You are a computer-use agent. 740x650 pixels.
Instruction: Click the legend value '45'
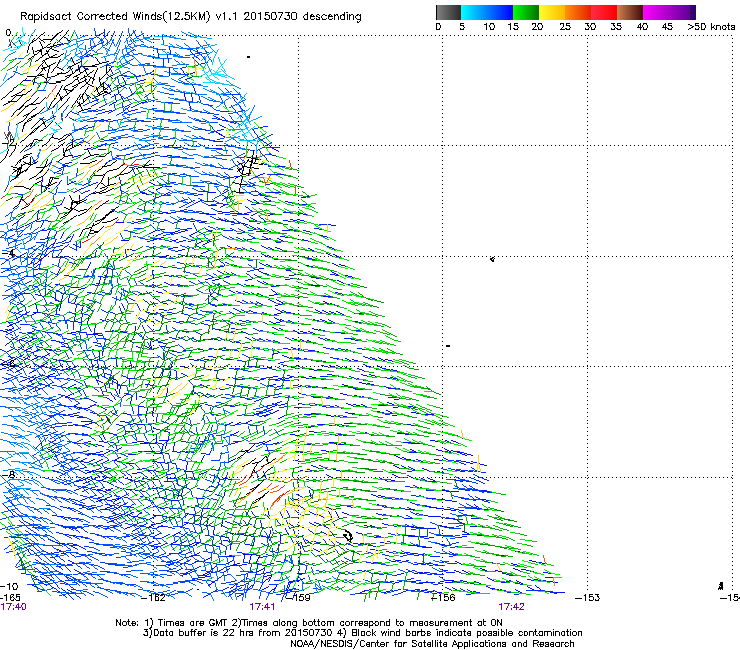point(667,27)
